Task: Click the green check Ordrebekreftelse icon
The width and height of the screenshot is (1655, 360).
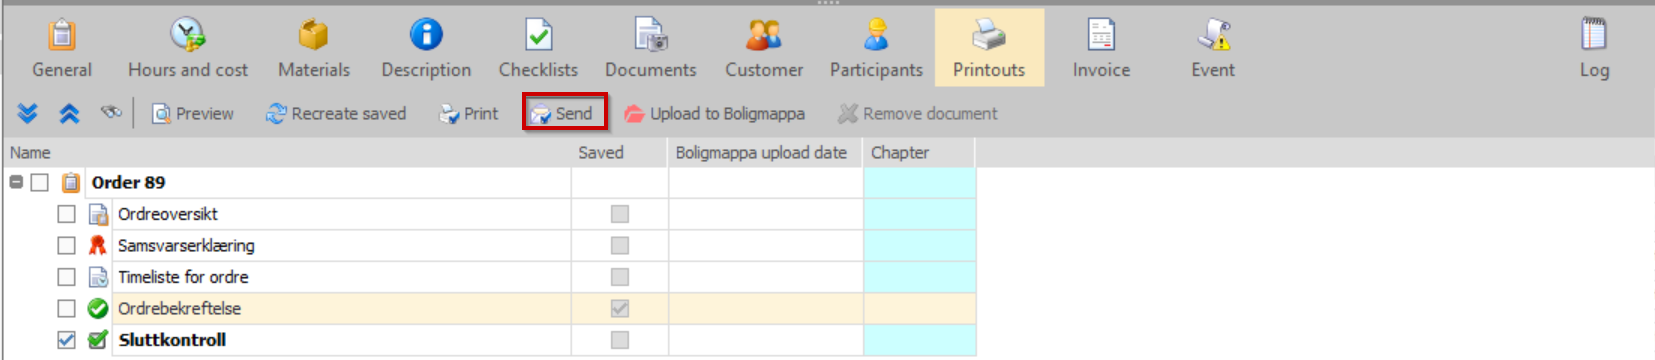Action: [x=98, y=308]
